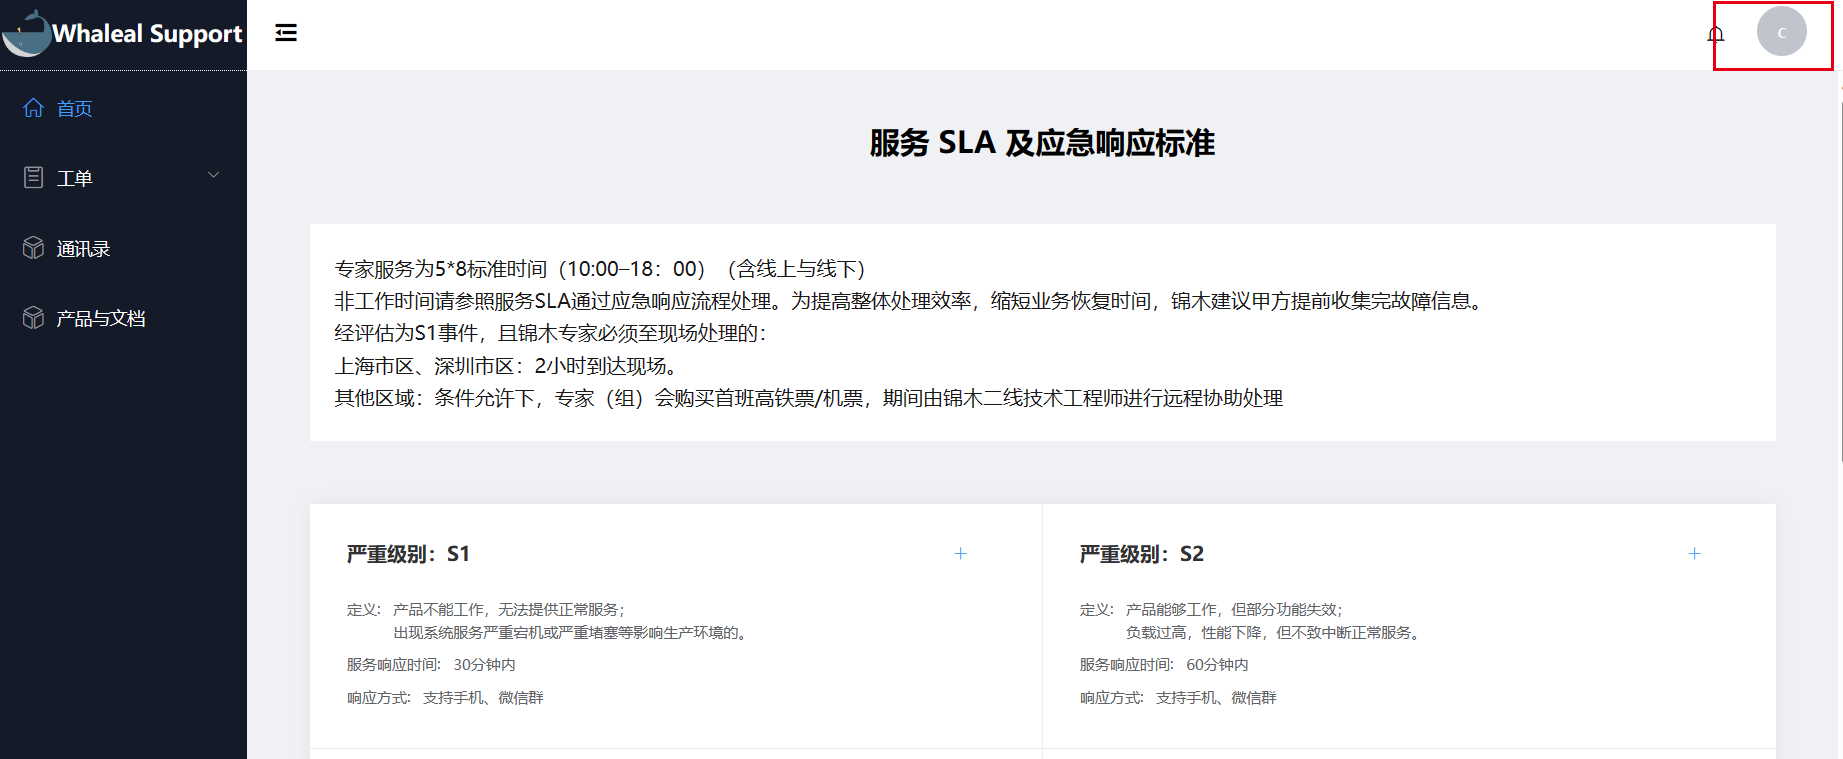1843x759 pixels.
Task: Click the home icon beside 首页
Action: [34, 108]
